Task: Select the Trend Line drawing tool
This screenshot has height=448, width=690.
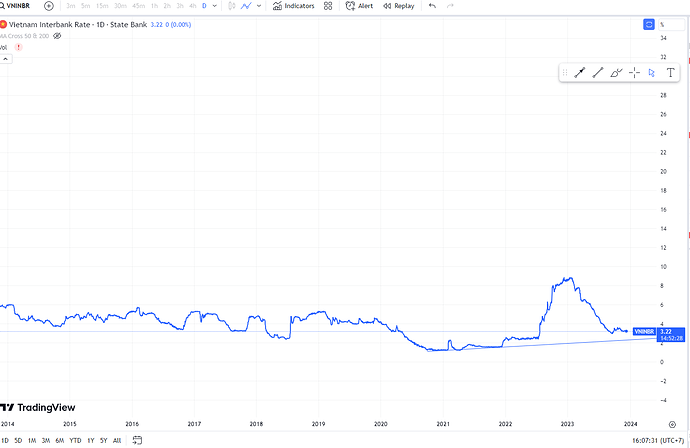Action: coord(580,73)
